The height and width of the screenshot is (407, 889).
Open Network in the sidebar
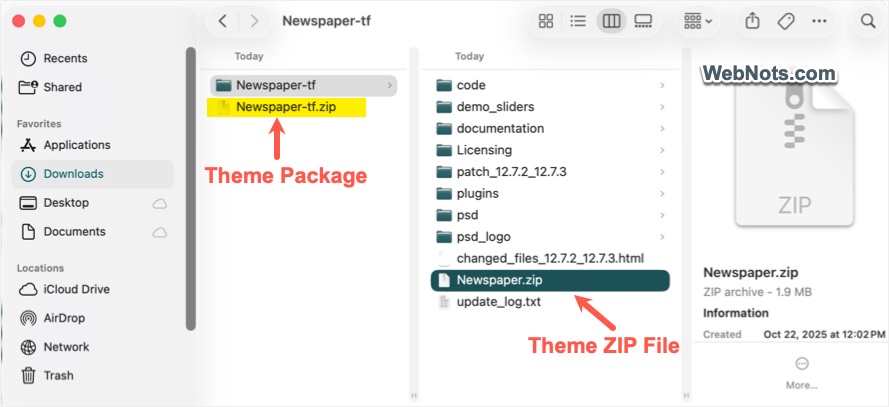coord(93,347)
